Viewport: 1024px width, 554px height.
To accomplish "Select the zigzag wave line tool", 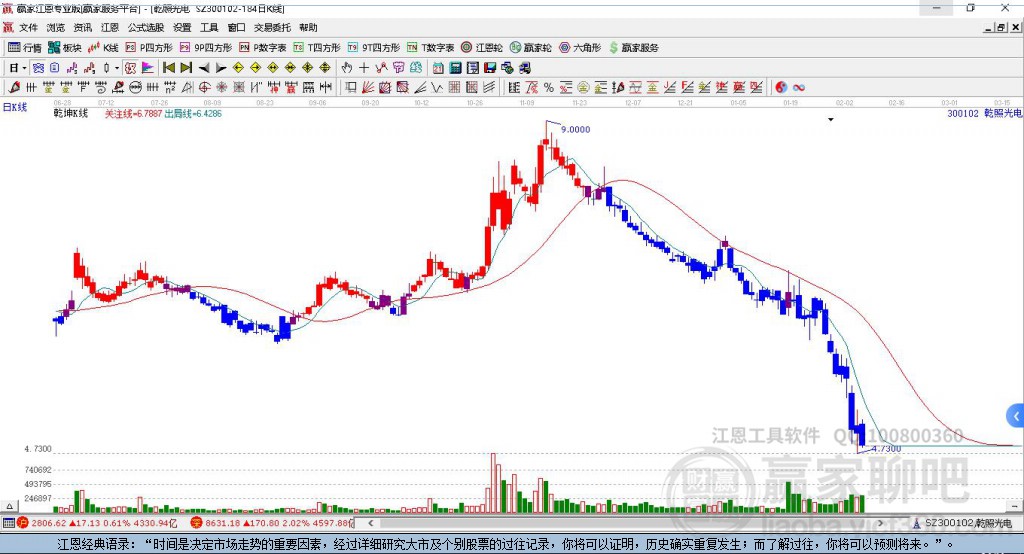I will [x=436, y=88].
